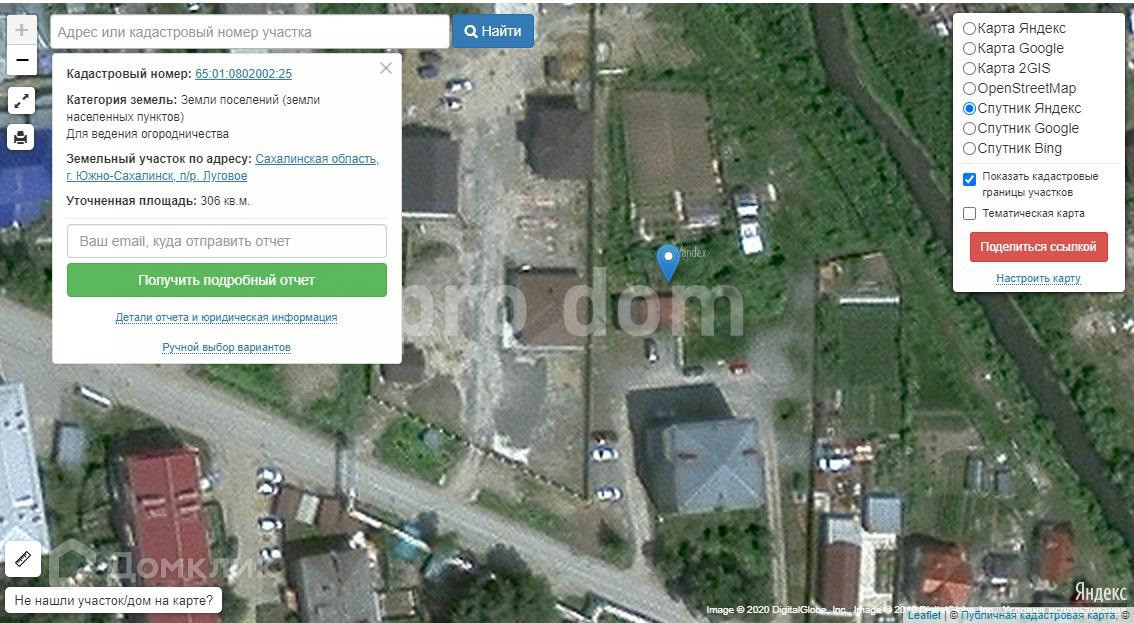This screenshot has width=1134, height=623.
Task: Click the Получить подробный отчет button
Action: pyautogui.click(x=226, y=281)
